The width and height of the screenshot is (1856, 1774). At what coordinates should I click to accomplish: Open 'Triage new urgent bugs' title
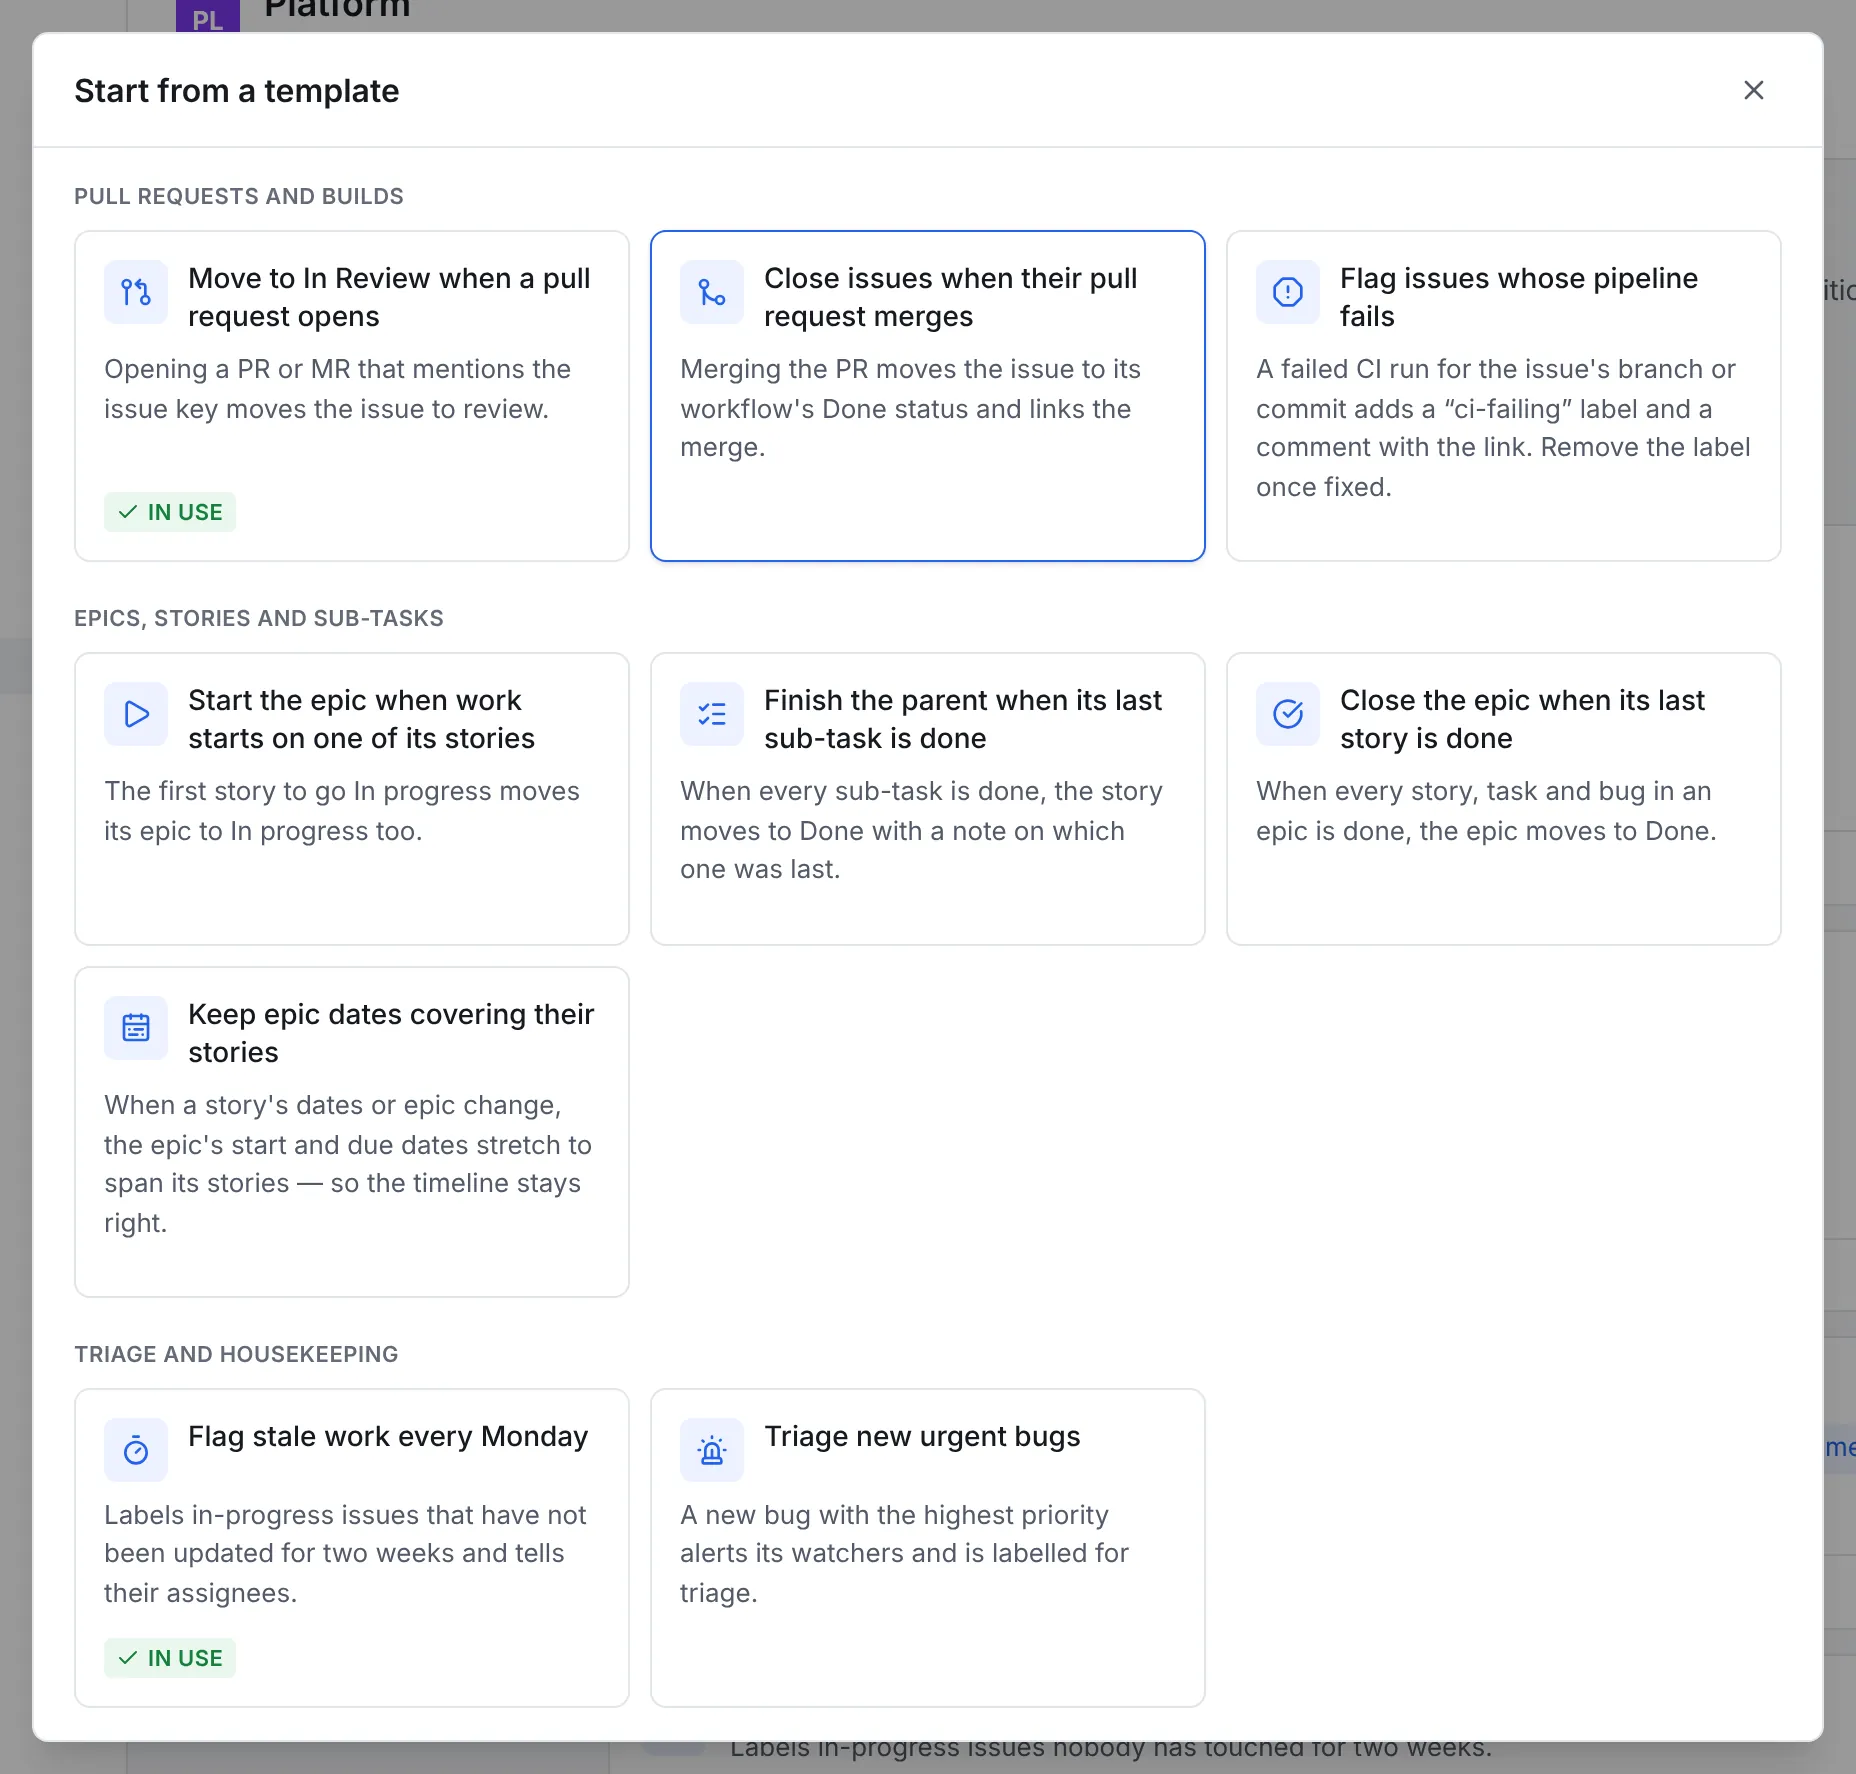click(x=922, y=1436)
